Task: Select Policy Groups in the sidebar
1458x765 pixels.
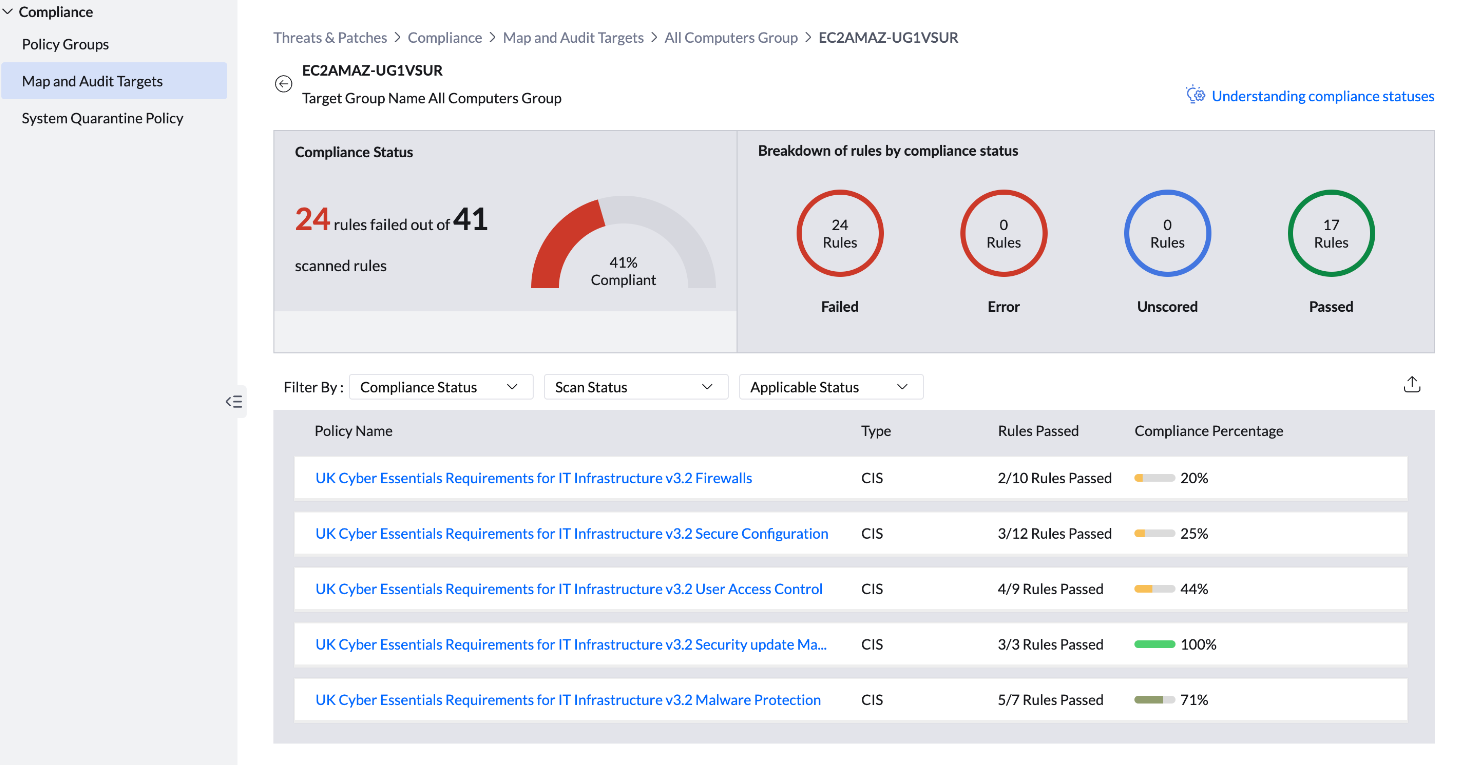Action: tap(64, 44)
